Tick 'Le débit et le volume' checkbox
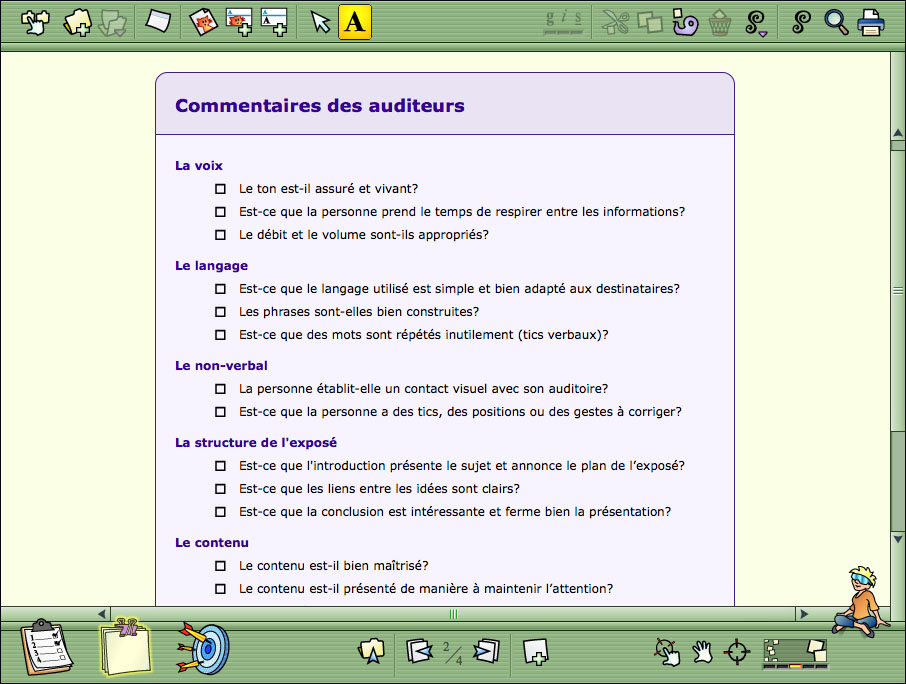906x684 pixels. tap(220, 235)
